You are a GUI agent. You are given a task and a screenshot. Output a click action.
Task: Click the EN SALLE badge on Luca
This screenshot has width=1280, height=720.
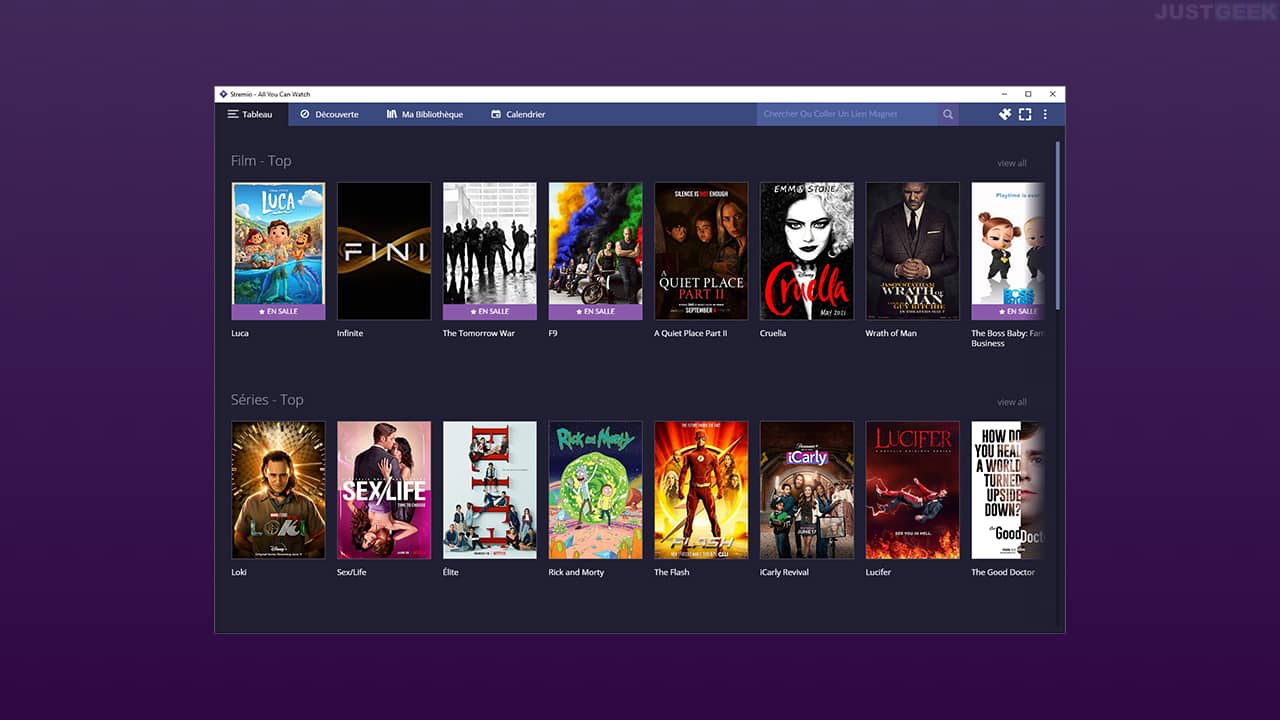(278, 312)
